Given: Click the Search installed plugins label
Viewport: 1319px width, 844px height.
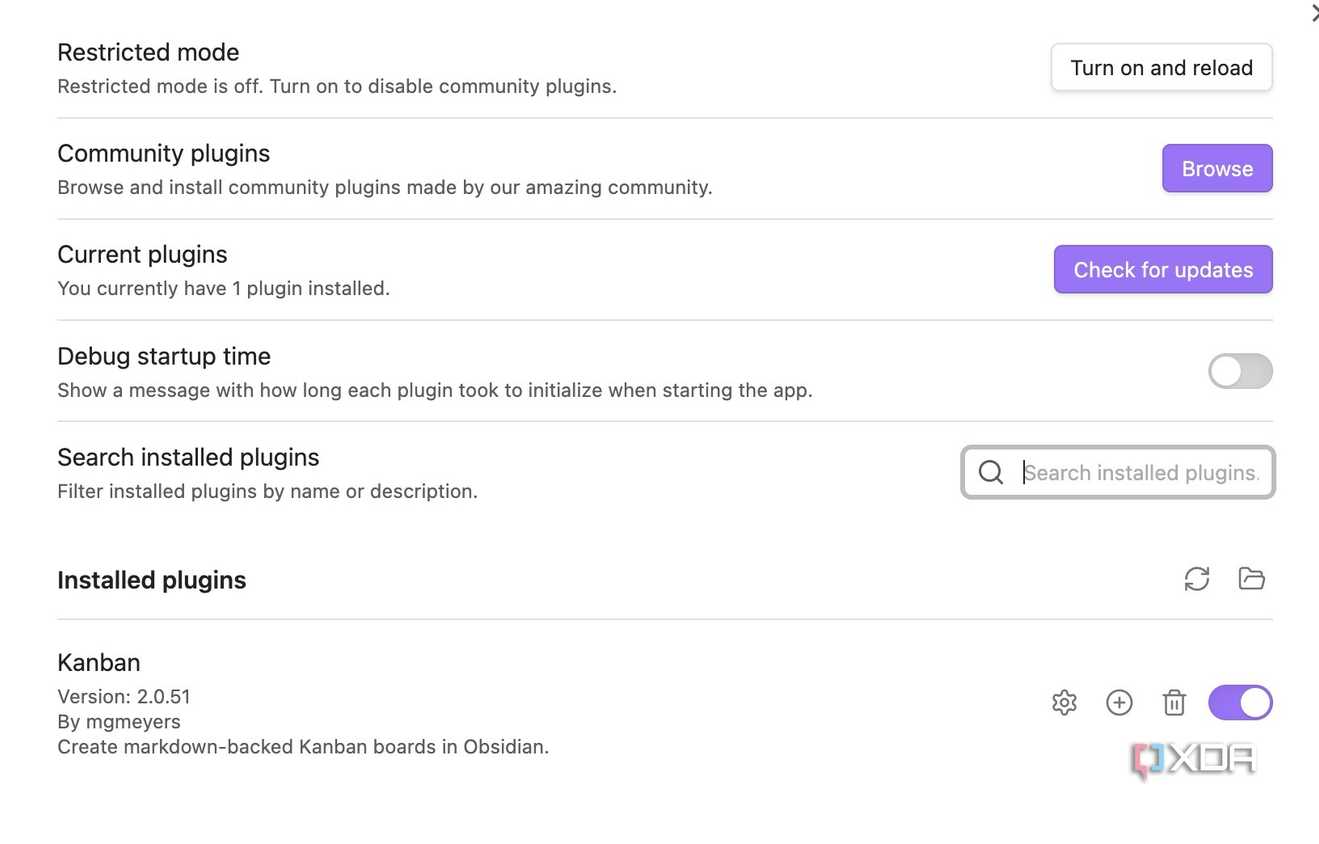Looking at the screenshot, I should point(188,457).
